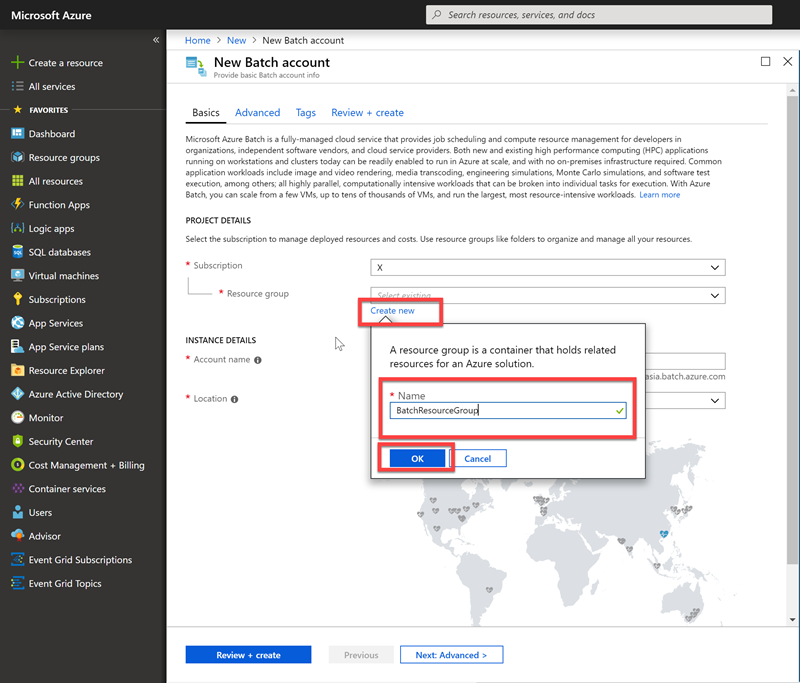
Task: Open All resources grid icon
Action: tap(17, 181)
